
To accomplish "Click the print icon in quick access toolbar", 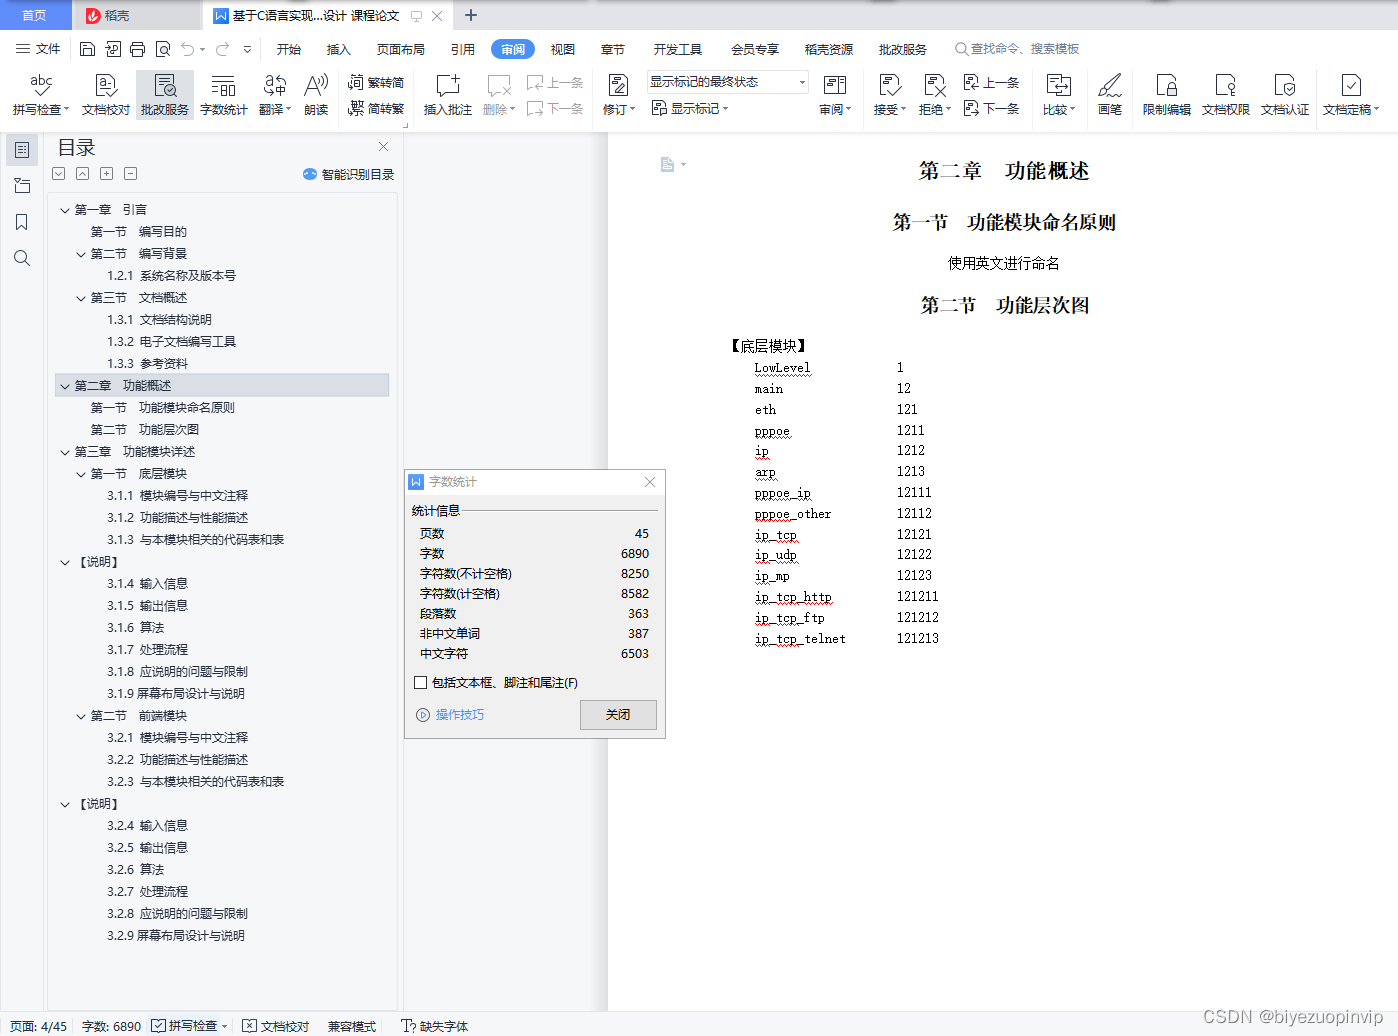I will [138, 49].
